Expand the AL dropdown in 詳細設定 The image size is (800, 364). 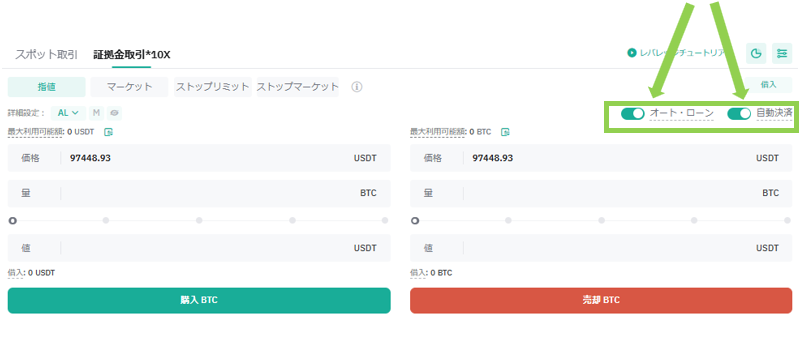click(68, 113)
